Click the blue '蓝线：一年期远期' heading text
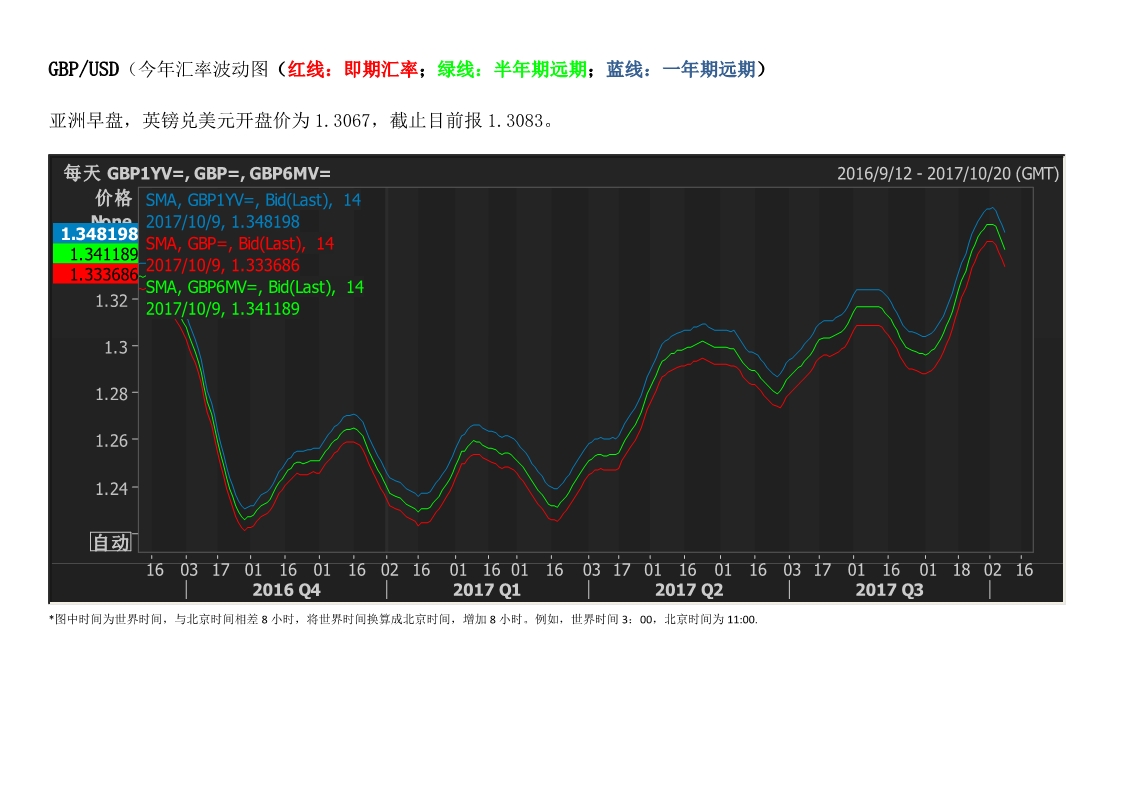Screen dimensions: 1122x793 point(680,69)
